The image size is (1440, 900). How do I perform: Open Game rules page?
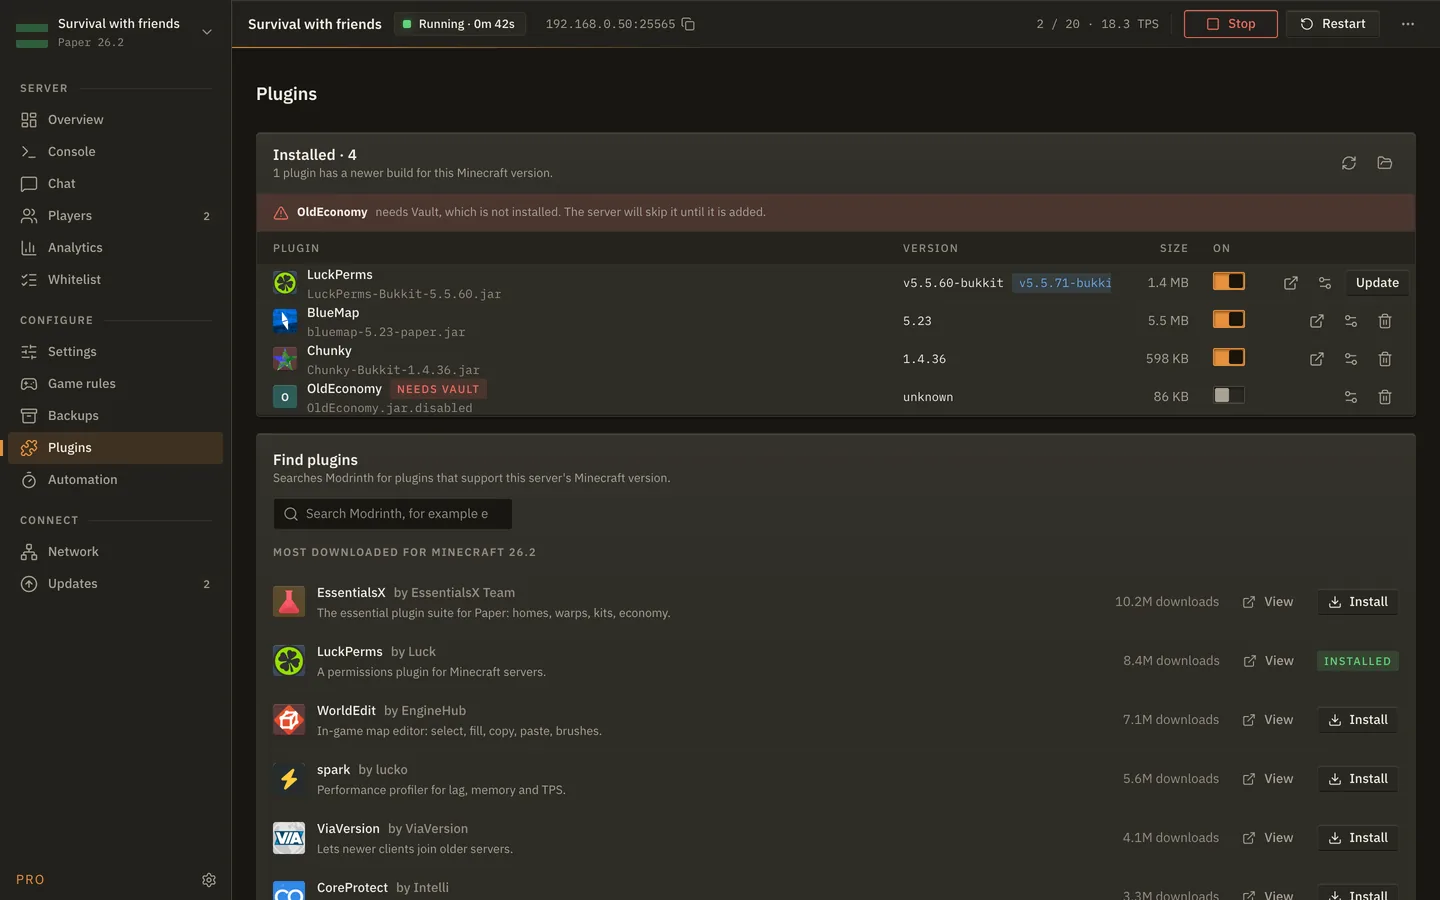(x=116, y=384)
